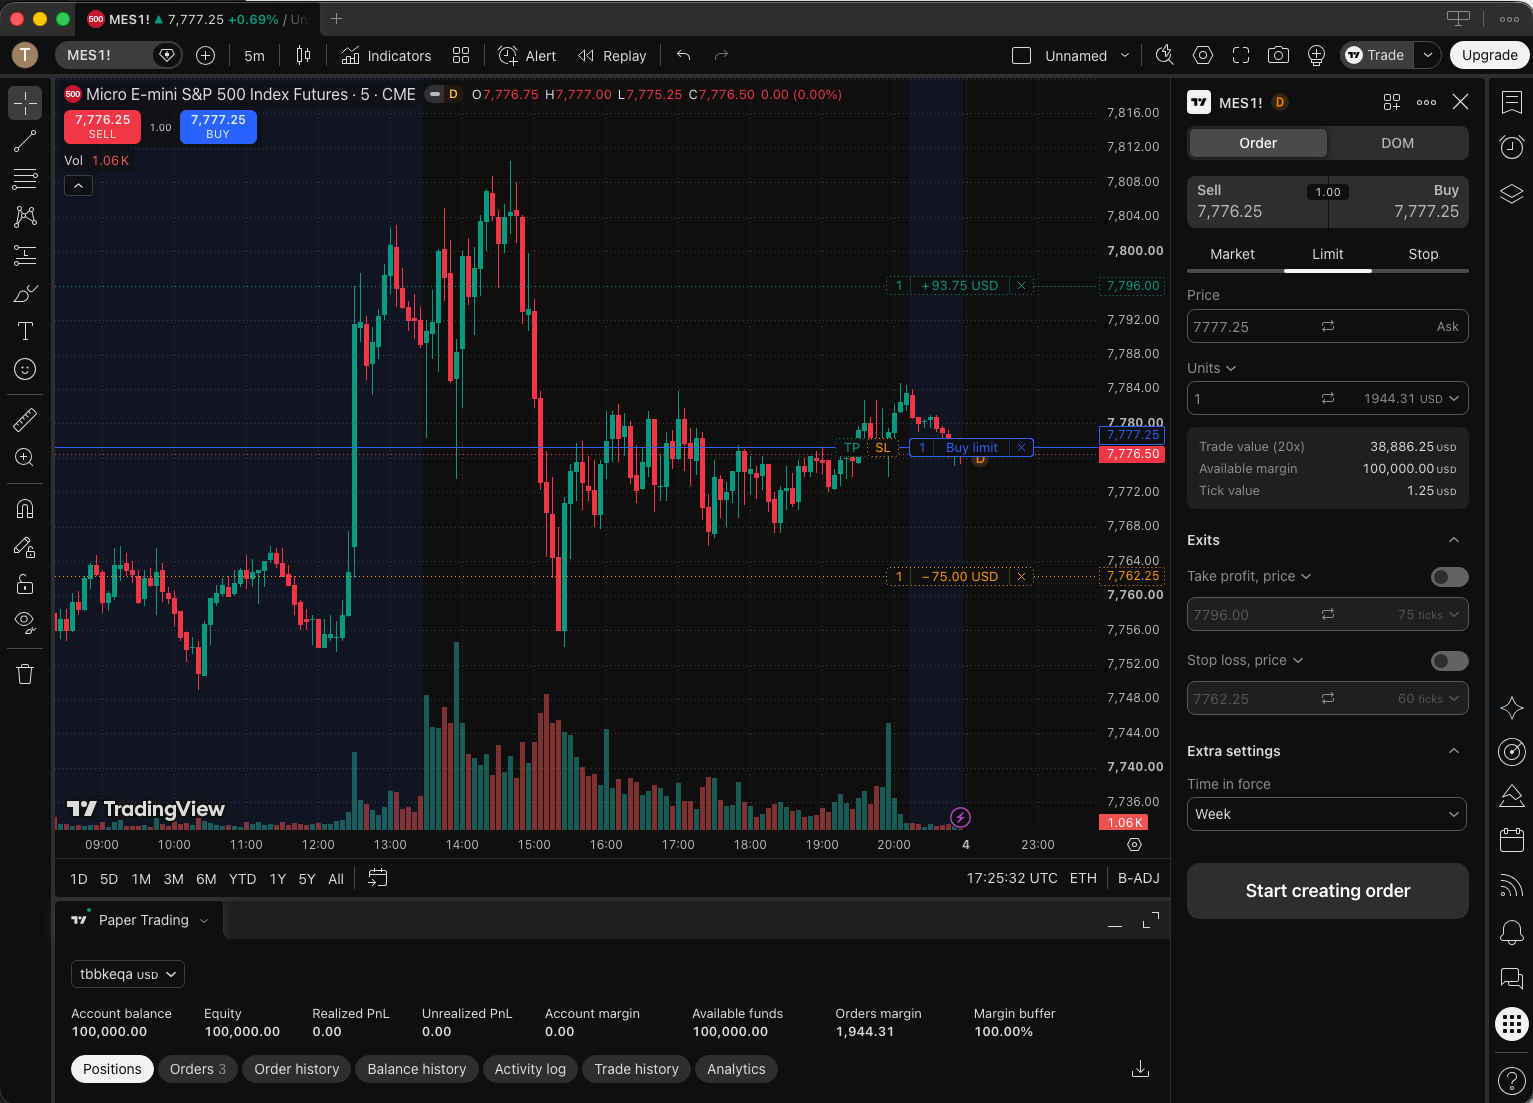Create an Alert
Viewport: 1533px width, 1103px height.
pos(527,55)
